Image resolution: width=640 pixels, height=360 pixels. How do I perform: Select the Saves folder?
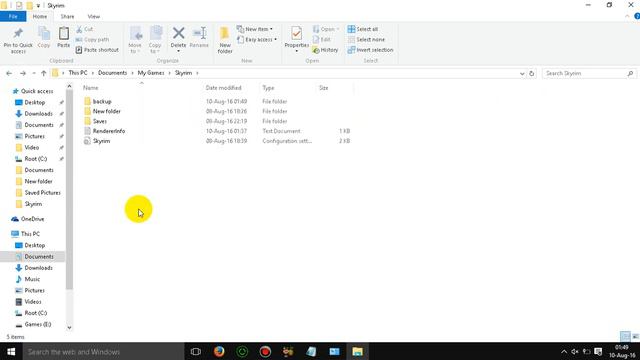[x=100, y=121]
